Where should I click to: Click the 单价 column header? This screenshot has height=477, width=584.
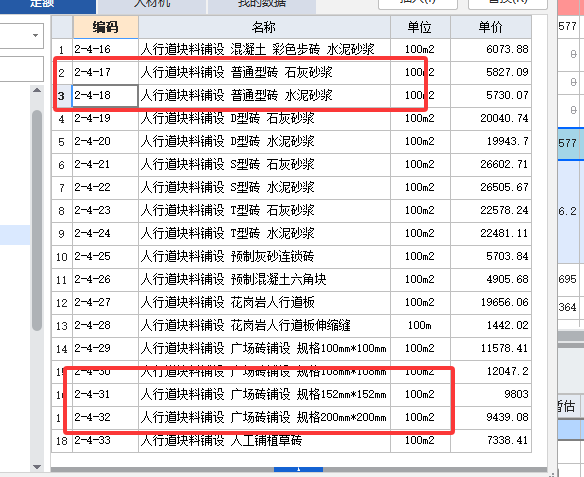coord(491,27)
